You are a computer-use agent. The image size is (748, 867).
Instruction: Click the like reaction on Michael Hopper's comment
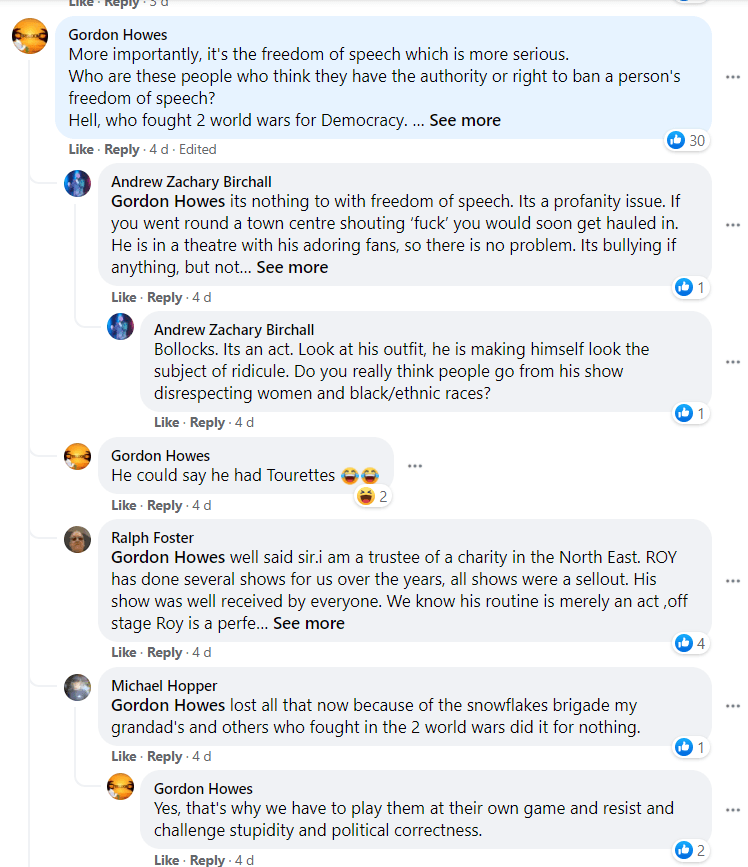tap(685, 747)
